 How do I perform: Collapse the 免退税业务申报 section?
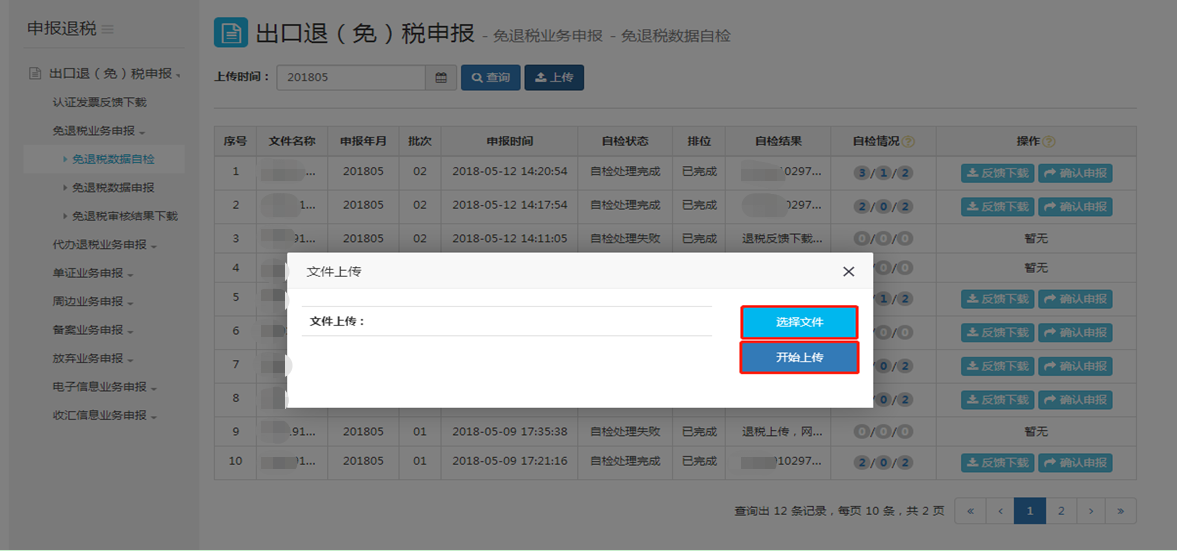(x=99, y=131)
